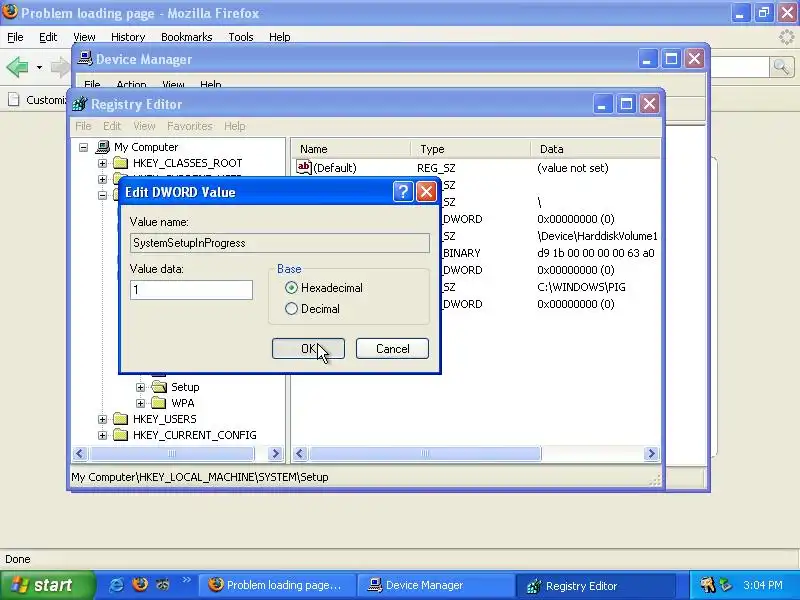800x600 pixels.
Task: Sort the values by the Data column
Action: [x=595, y=149]
